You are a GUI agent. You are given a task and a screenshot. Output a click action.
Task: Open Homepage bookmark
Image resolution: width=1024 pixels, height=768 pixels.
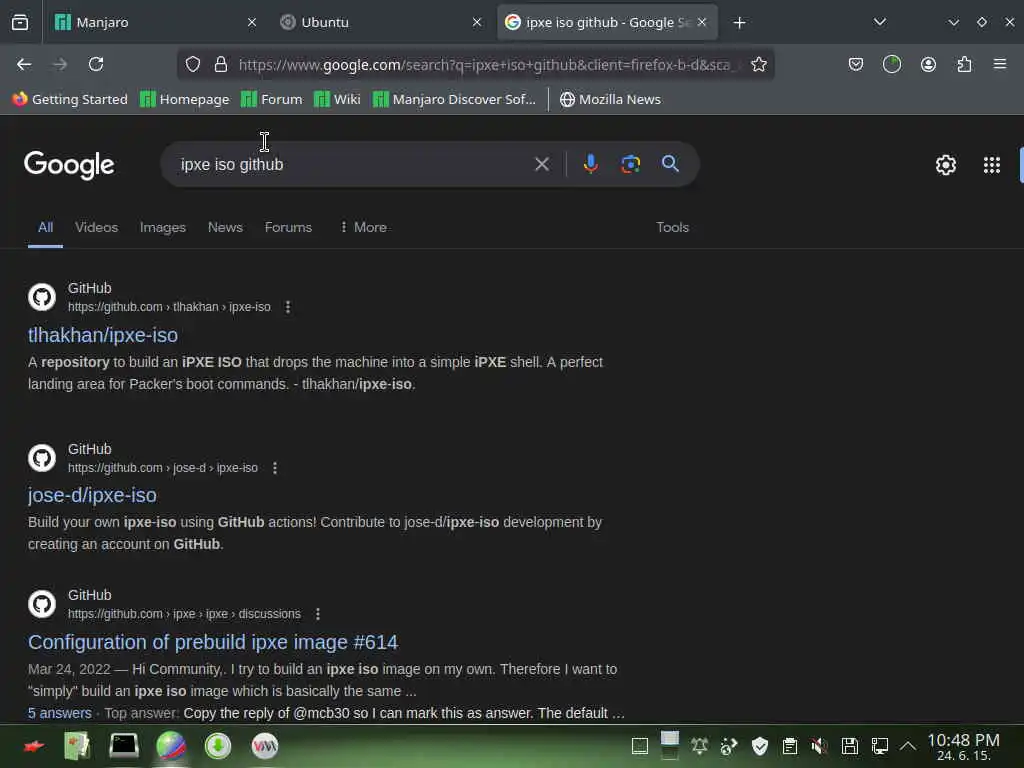185,99
